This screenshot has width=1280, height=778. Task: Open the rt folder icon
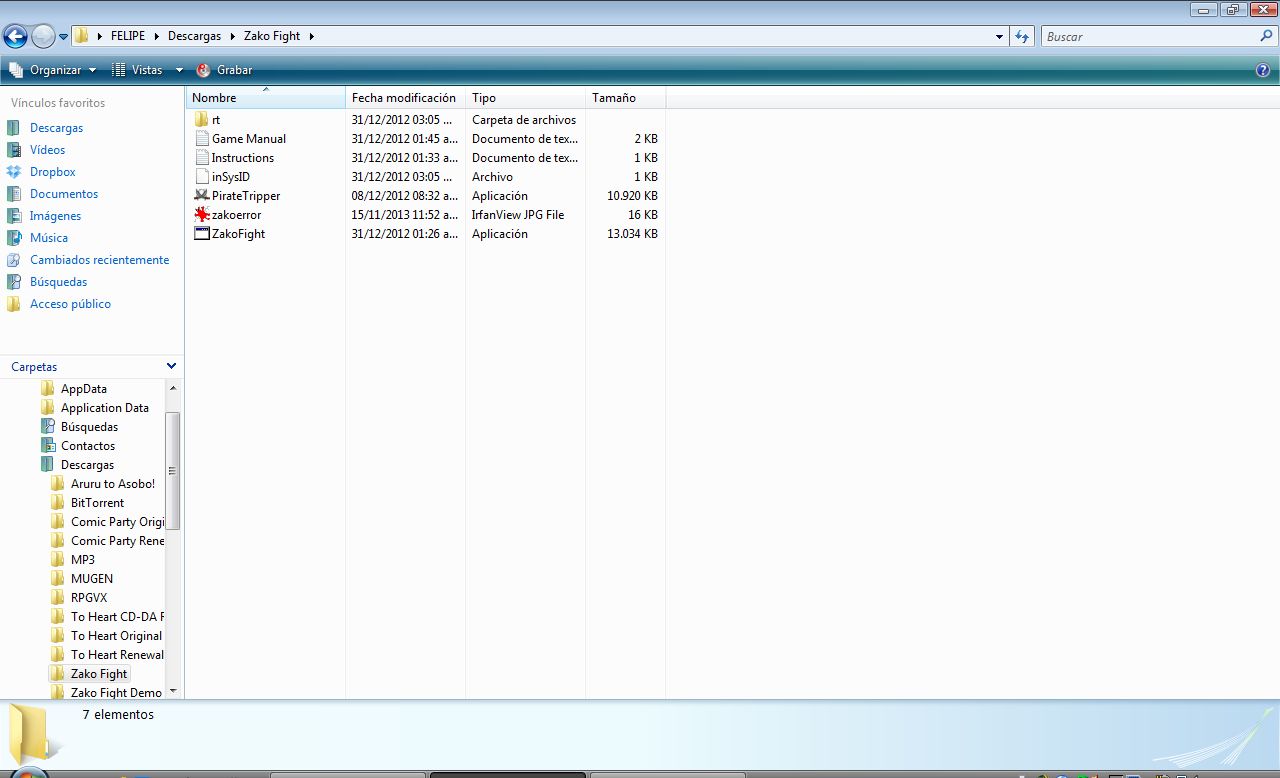(202, 120)
